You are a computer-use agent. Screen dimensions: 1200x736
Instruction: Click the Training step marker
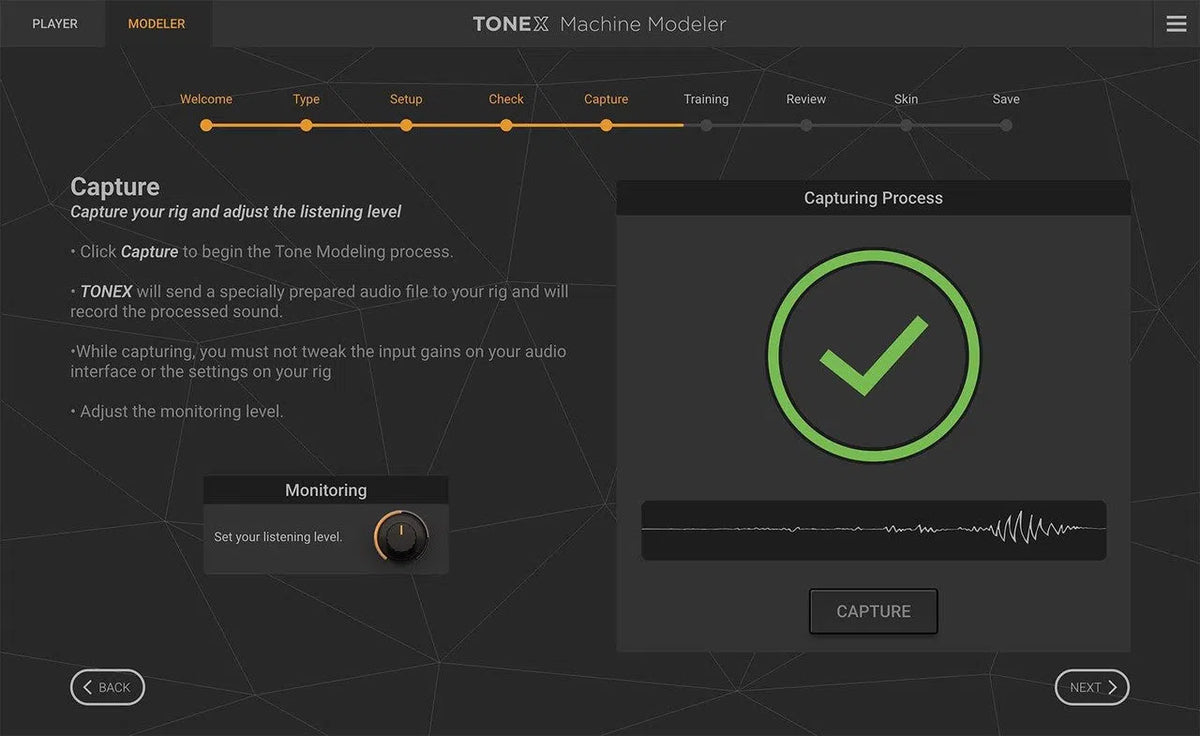pyautogui.click(x=706, y=125)
